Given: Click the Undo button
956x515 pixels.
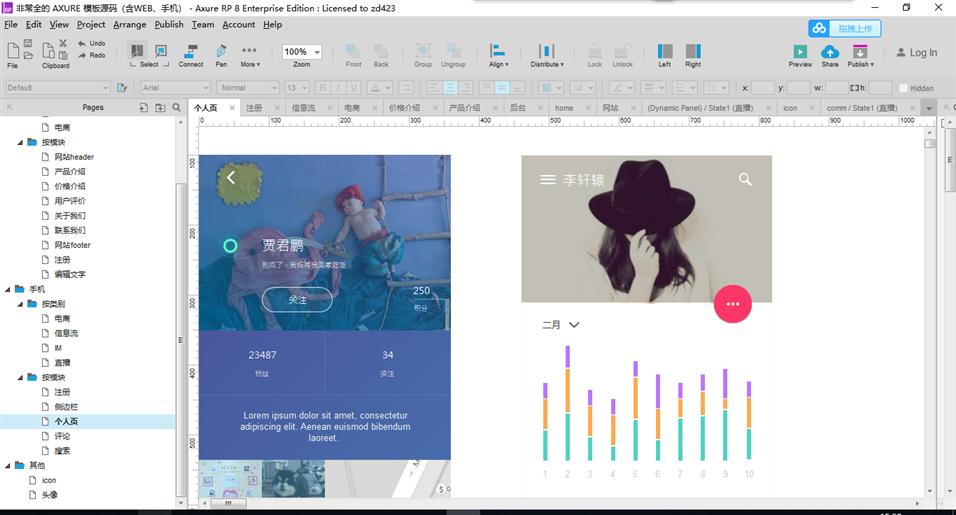Looking at the screenshot, I should [91, 43].
